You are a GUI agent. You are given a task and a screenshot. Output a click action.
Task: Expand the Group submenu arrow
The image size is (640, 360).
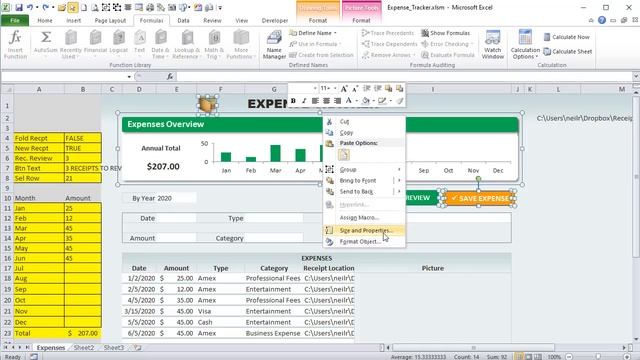click(399, 169)
